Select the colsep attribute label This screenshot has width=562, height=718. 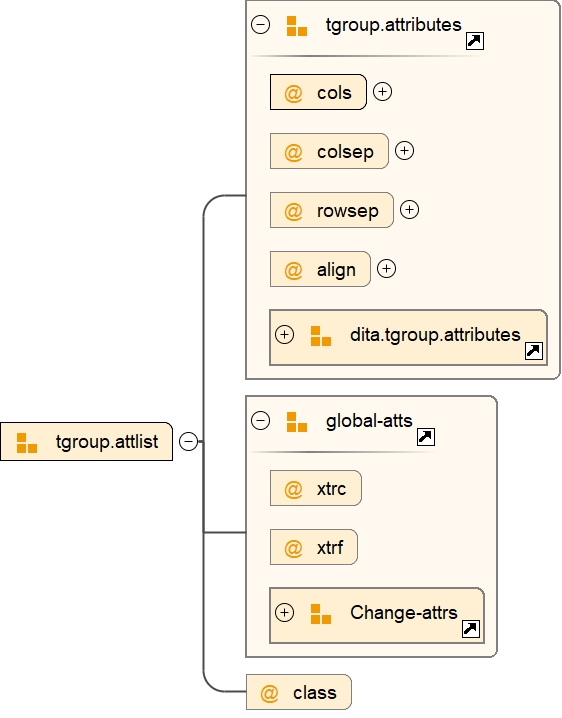pyautogui.click(x=345, y=152)
